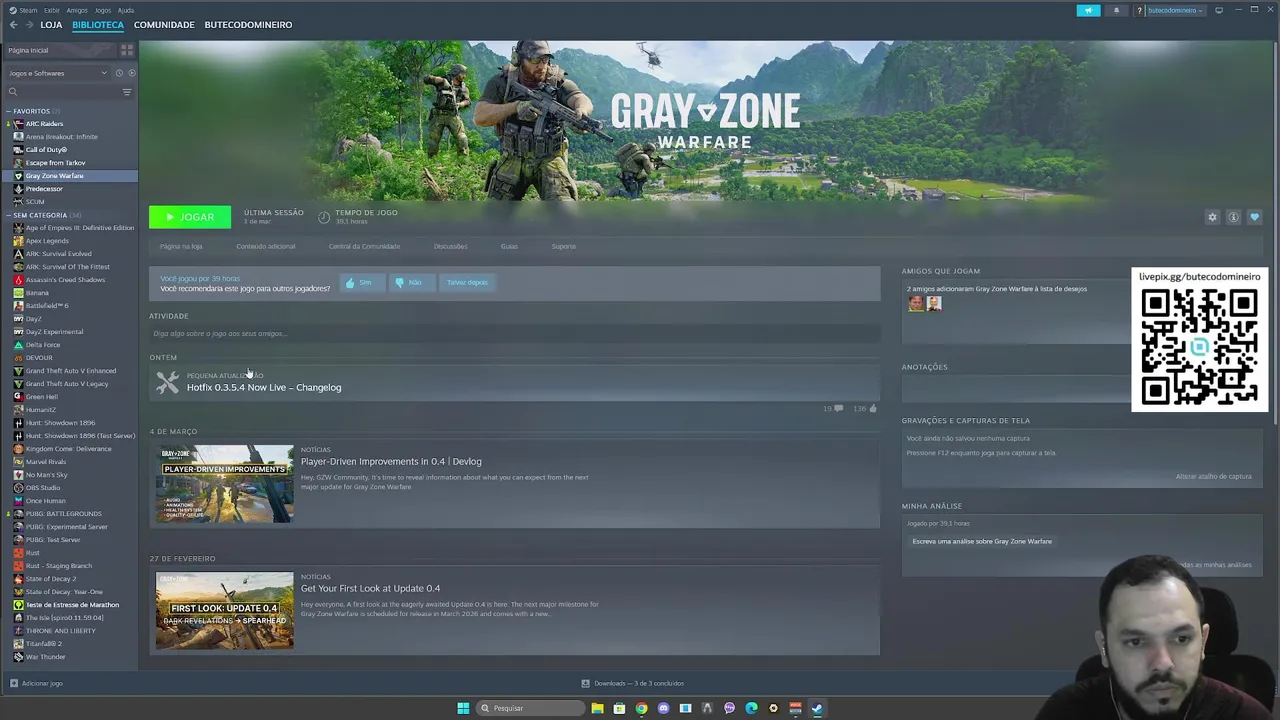
Task: Click the DayZ game icon
Action: point(18,319)
